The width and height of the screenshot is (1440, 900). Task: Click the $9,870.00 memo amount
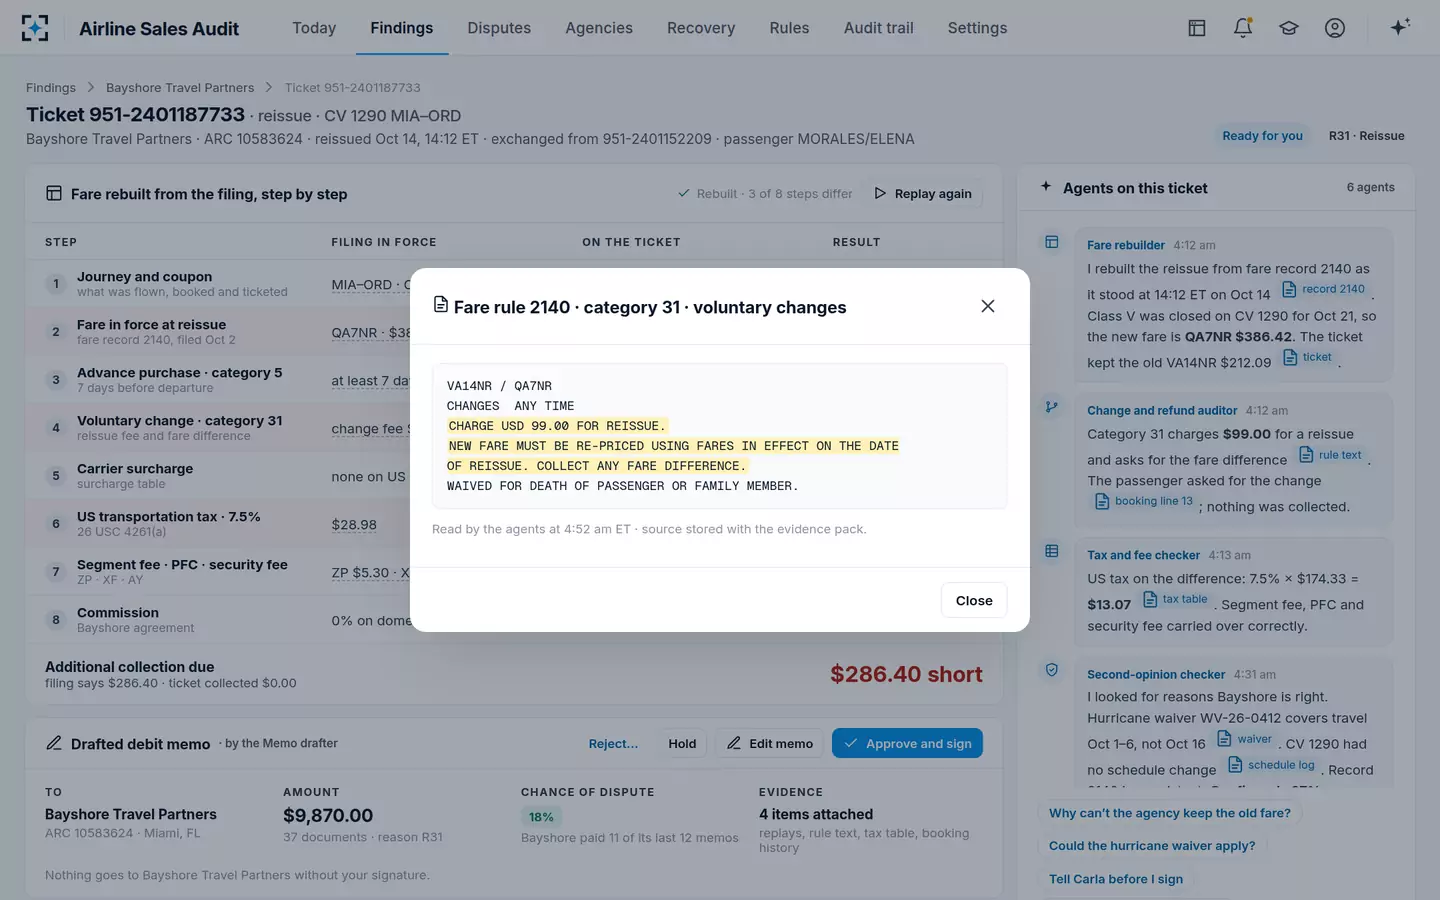328,816
